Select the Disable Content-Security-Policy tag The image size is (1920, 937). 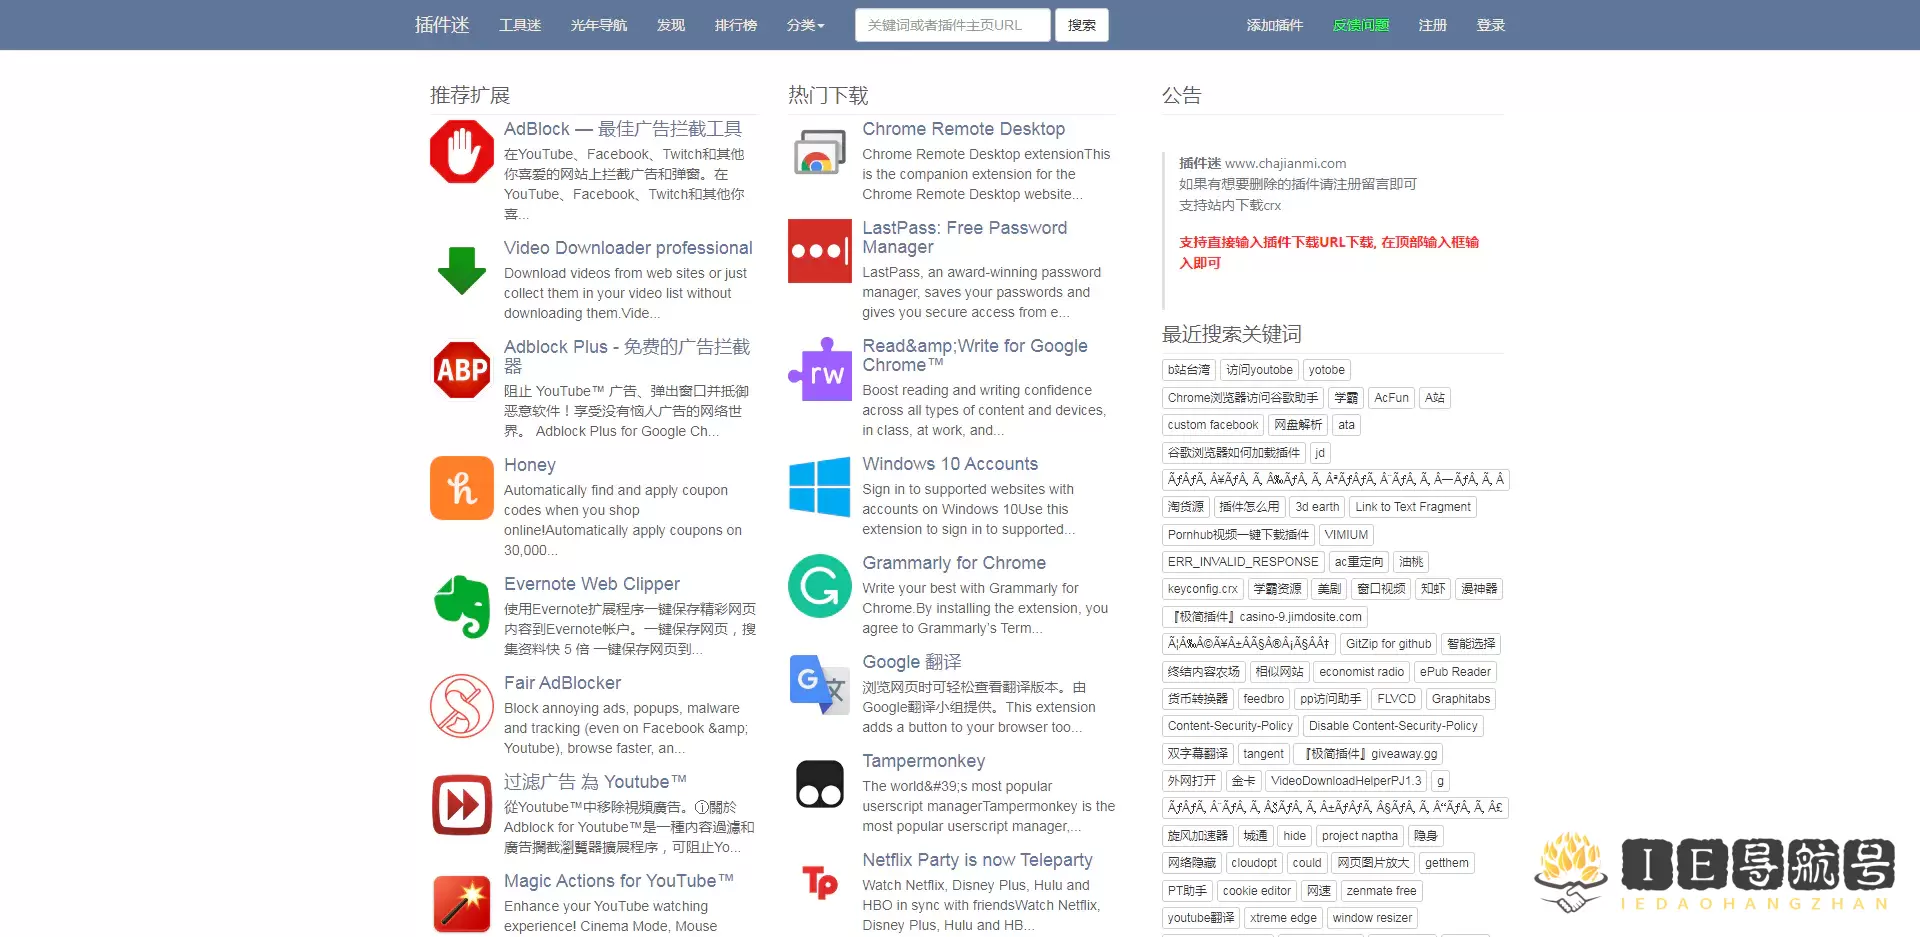coord(1393,726)
